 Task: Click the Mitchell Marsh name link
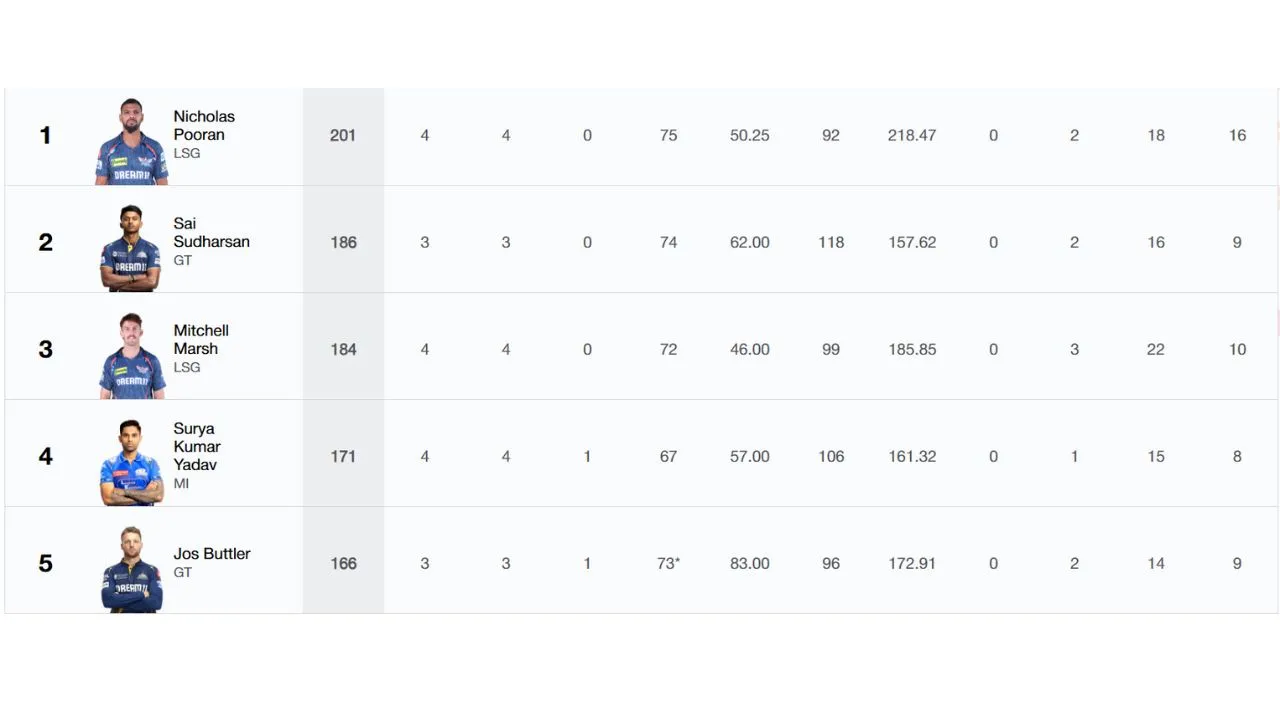tap(201, 340)
